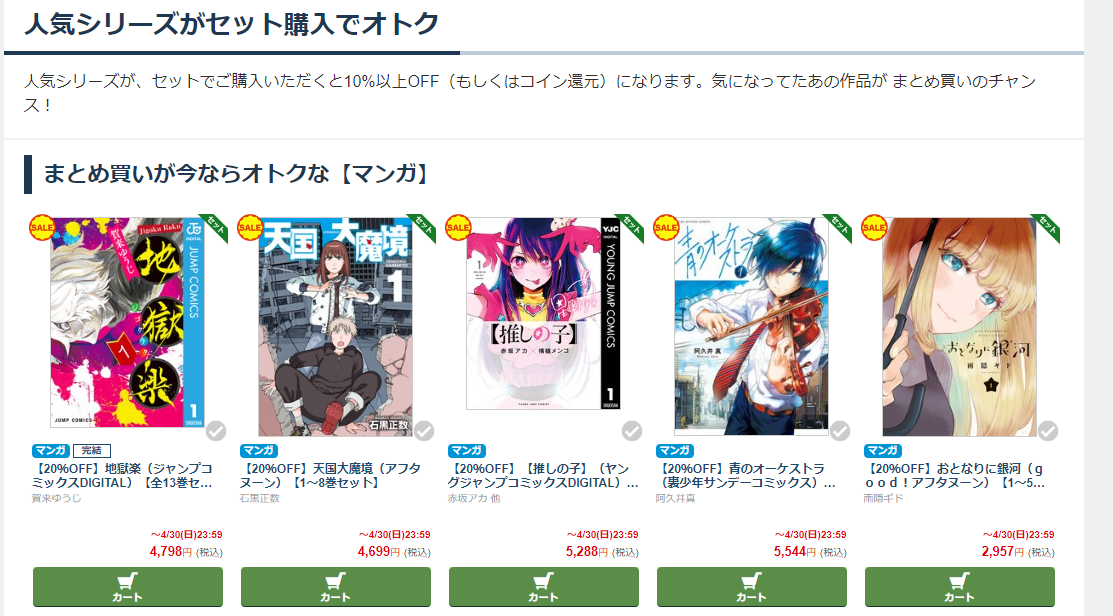Open 【20%OFF】地獄楽 title link
Viewport: 1113px width, 616px height.
point(122,475)
